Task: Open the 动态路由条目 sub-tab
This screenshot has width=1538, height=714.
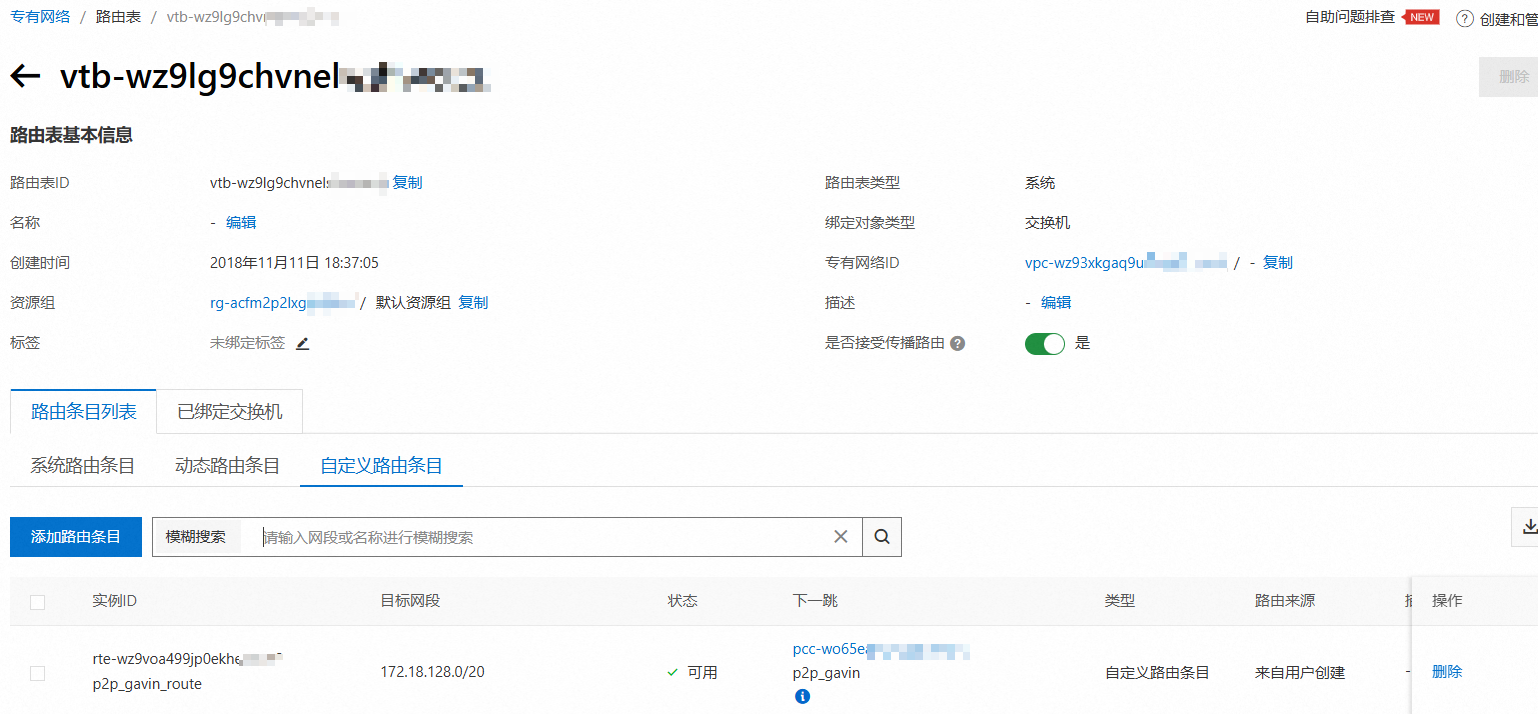Action: pos(227,466)
